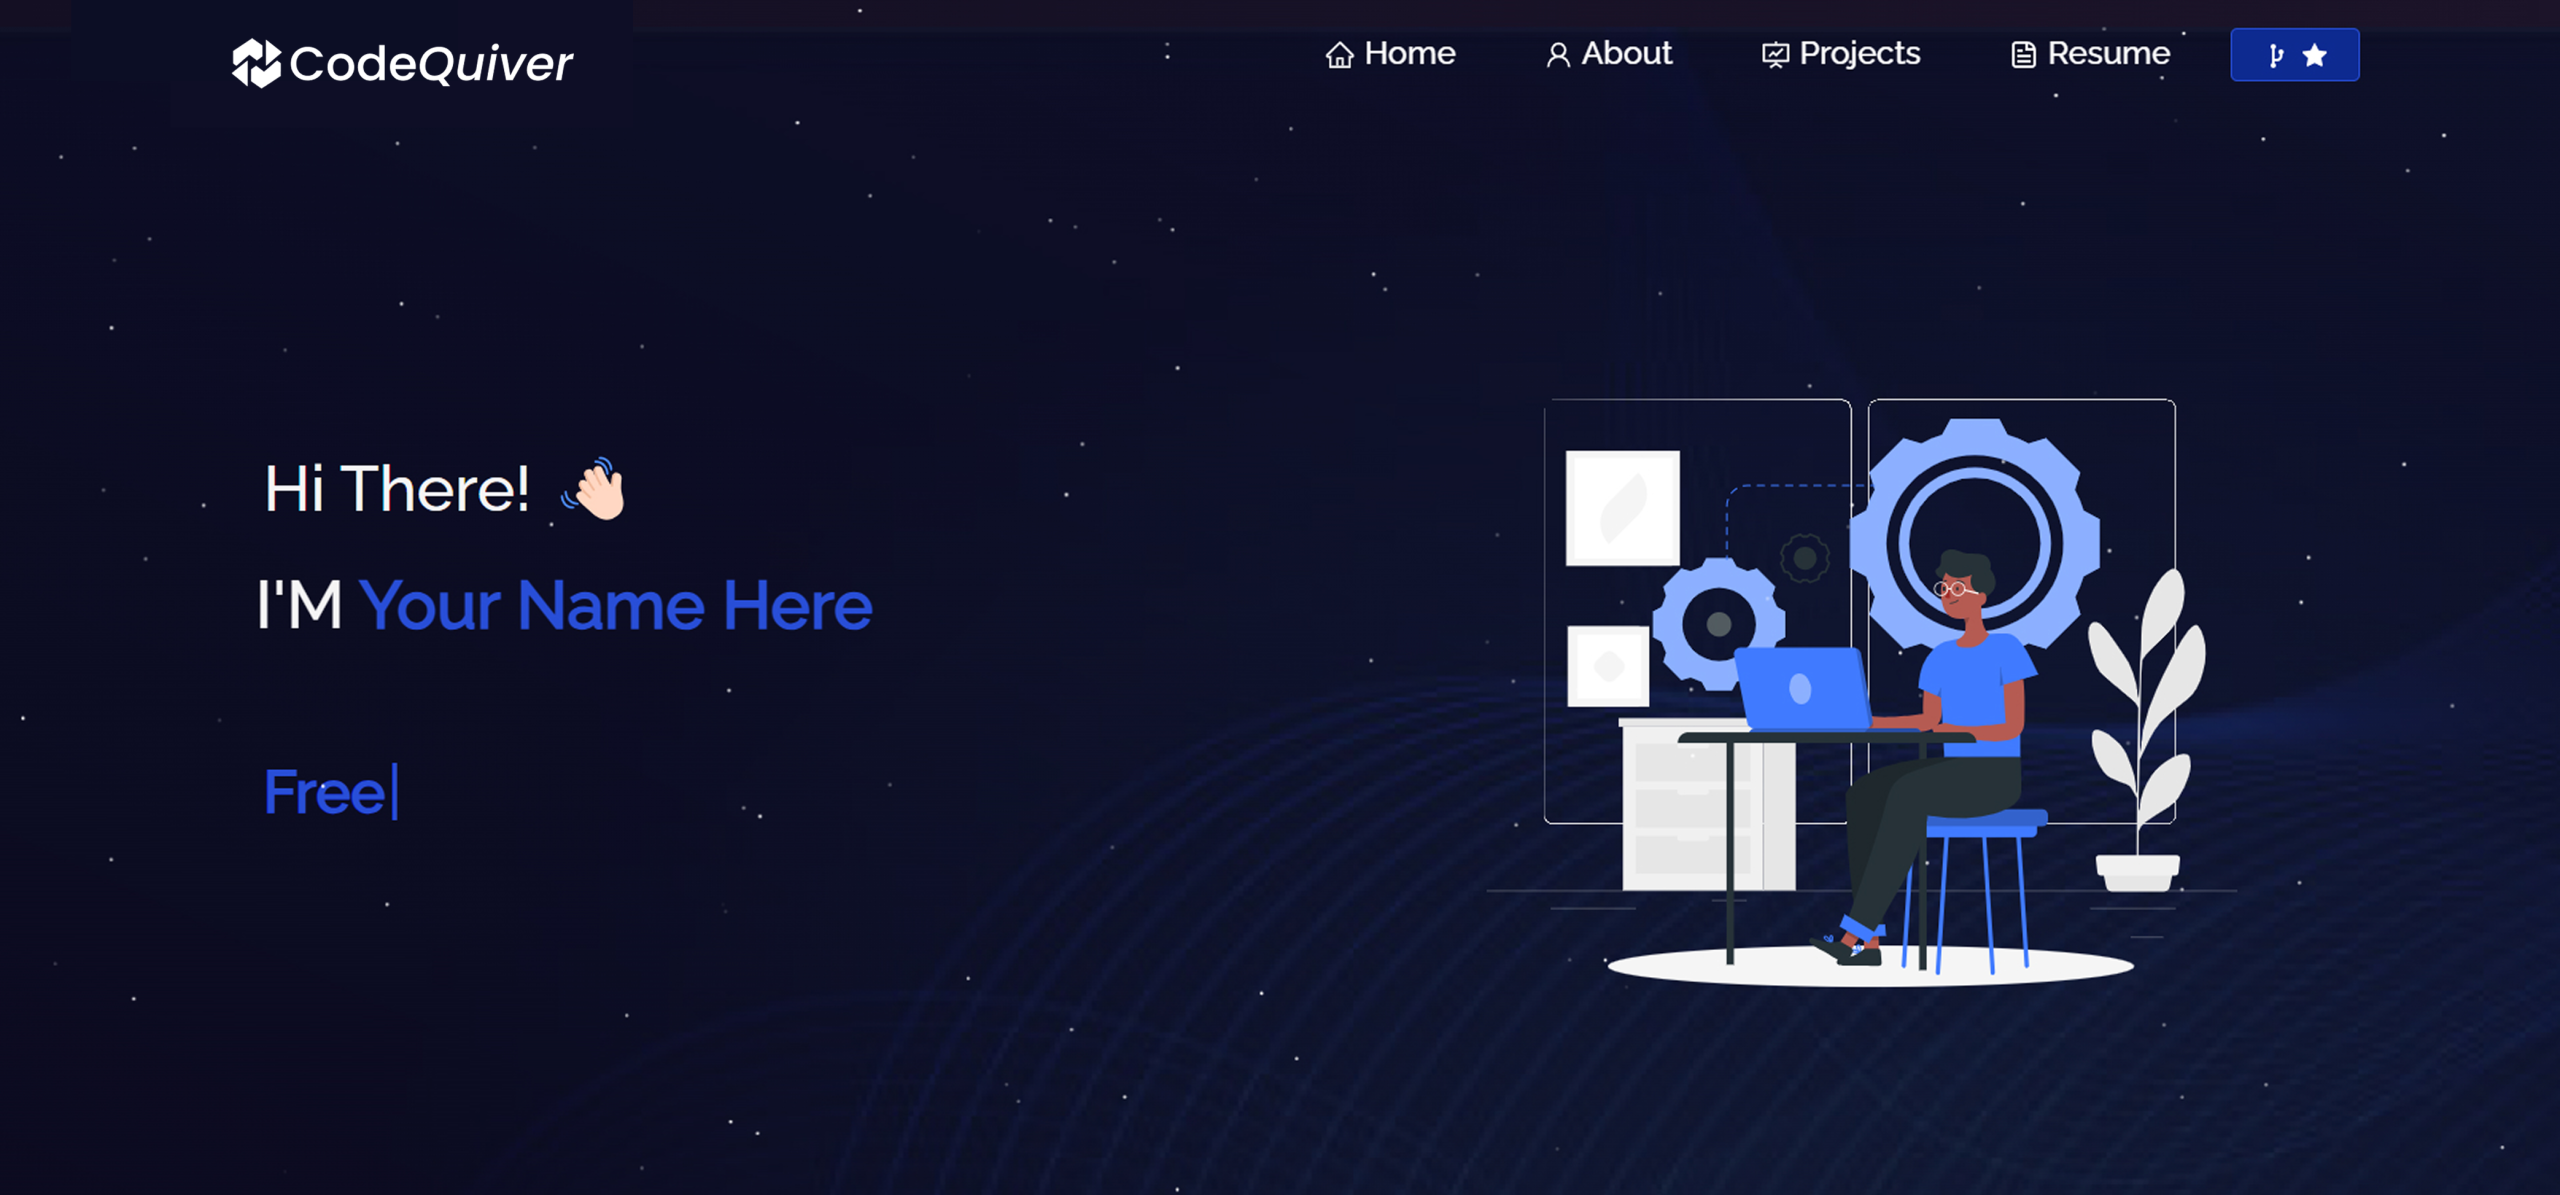
Task: Click the git fork icon in blue button
Action: click(x=2276, y=56)
